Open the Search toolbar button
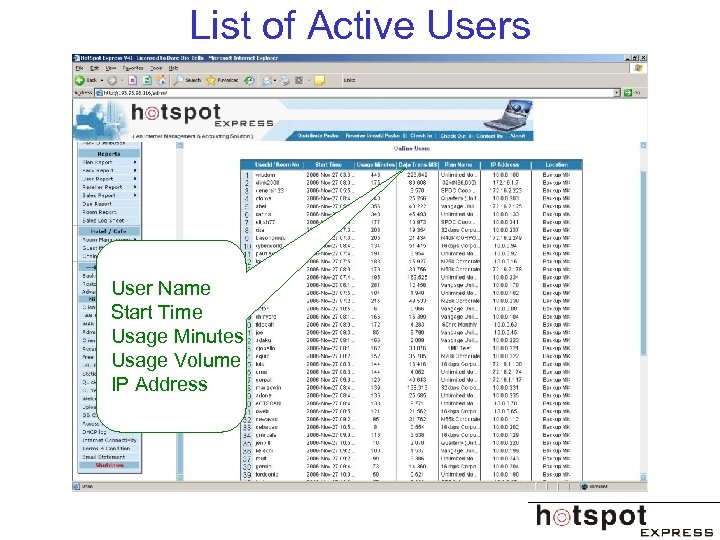This screenshot has width=720, height=540. coord(187,80)
